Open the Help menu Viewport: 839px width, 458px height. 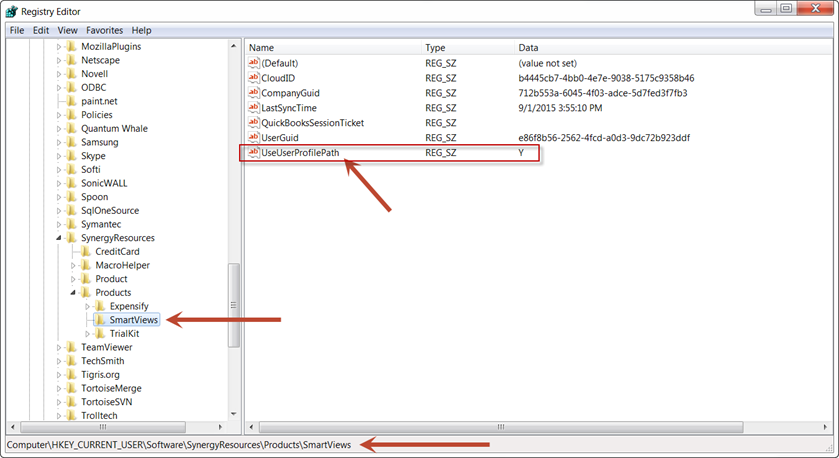point(141,30)
